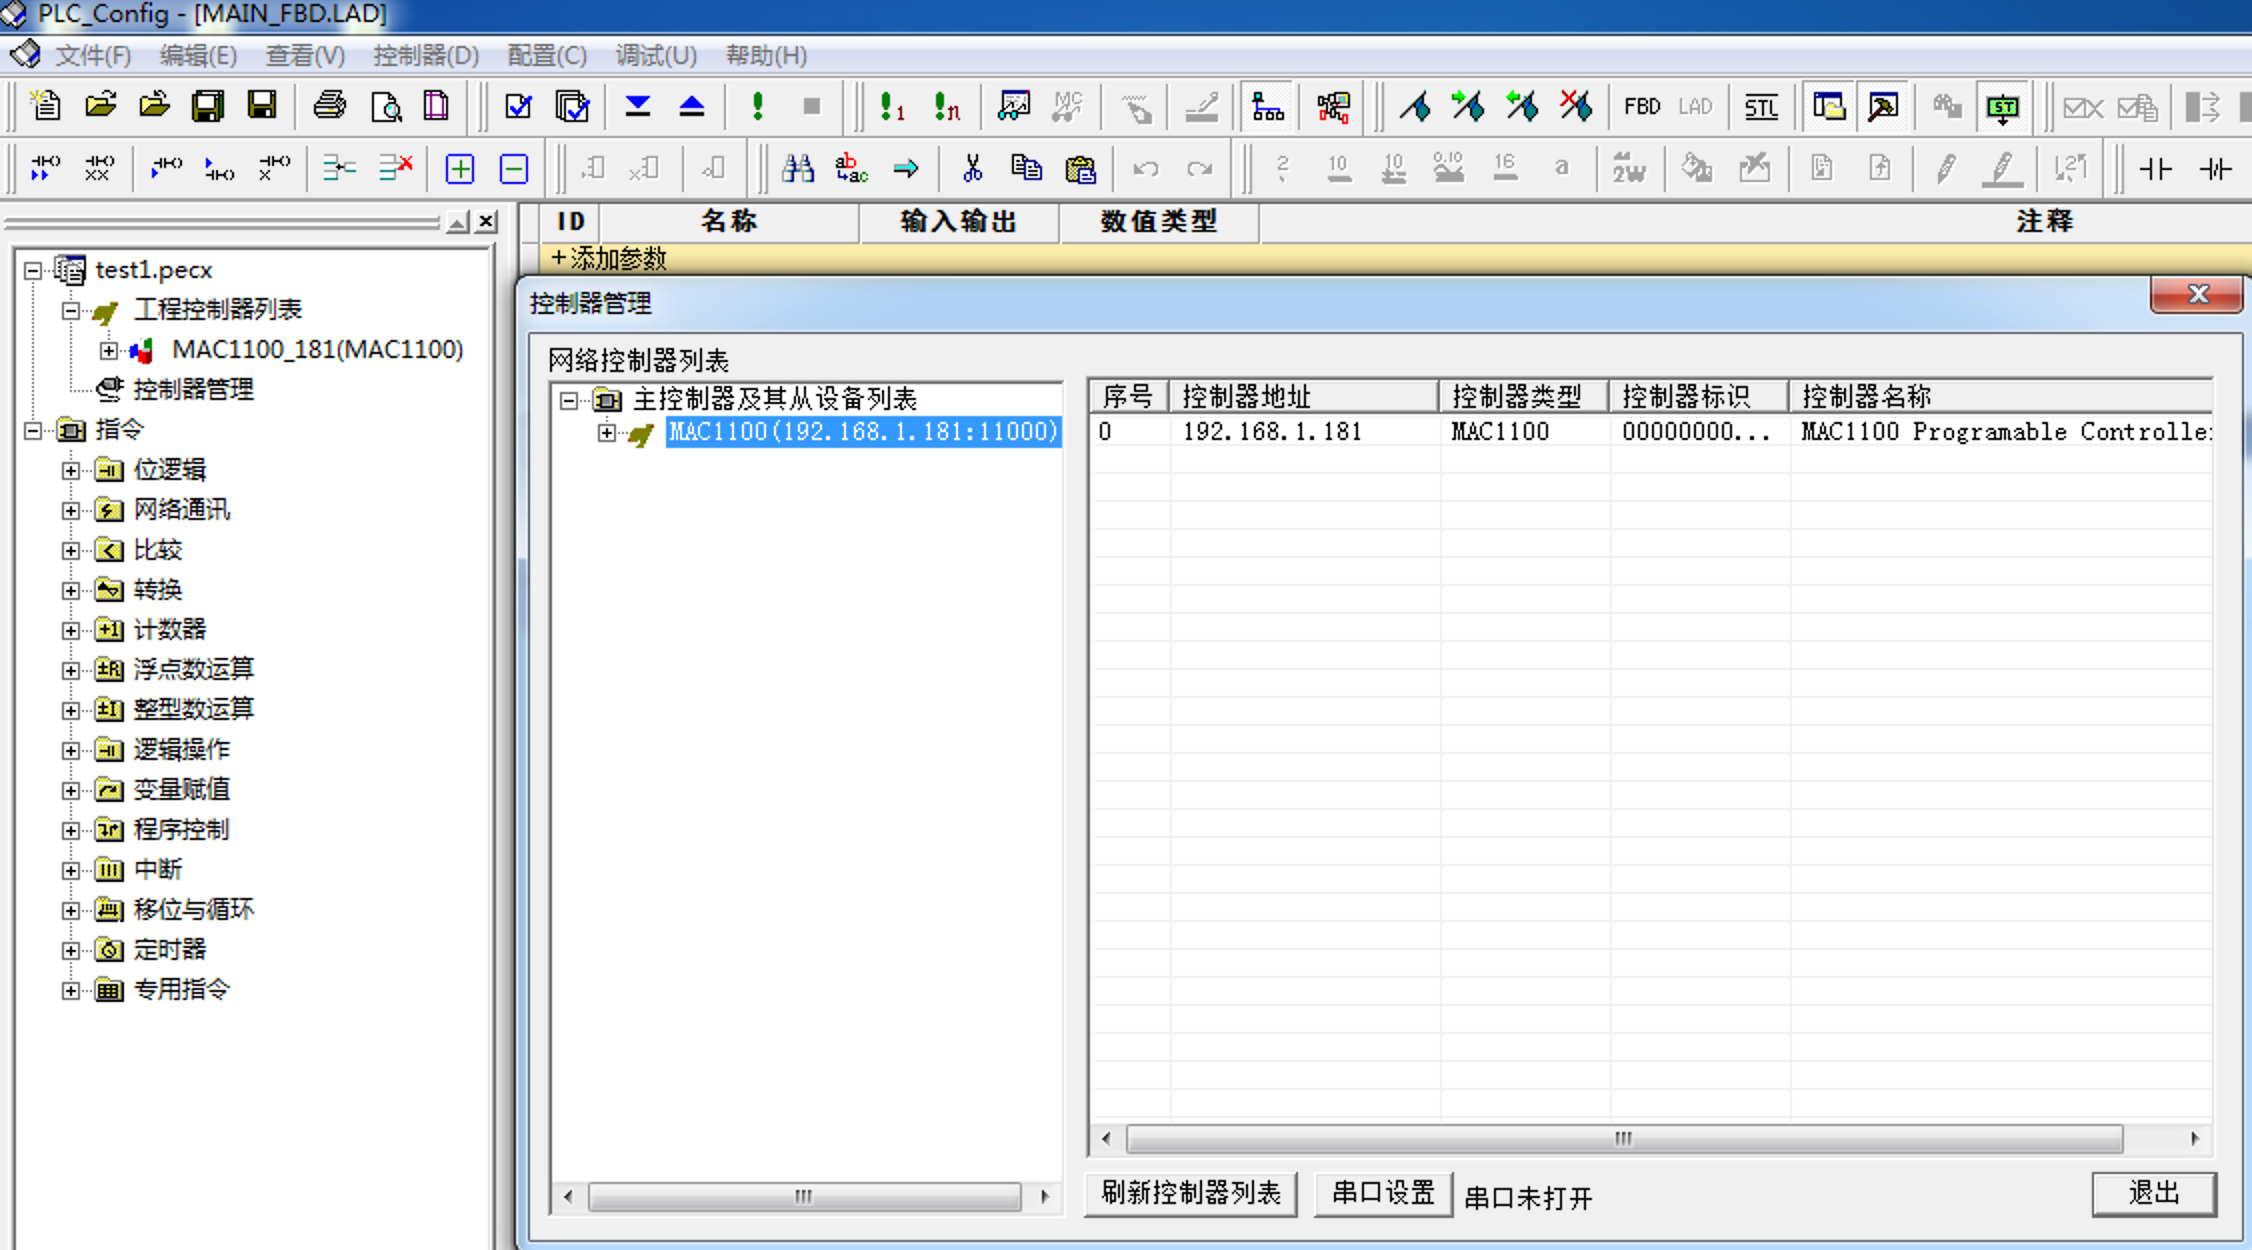Delete network minus icon

(514, 169)
